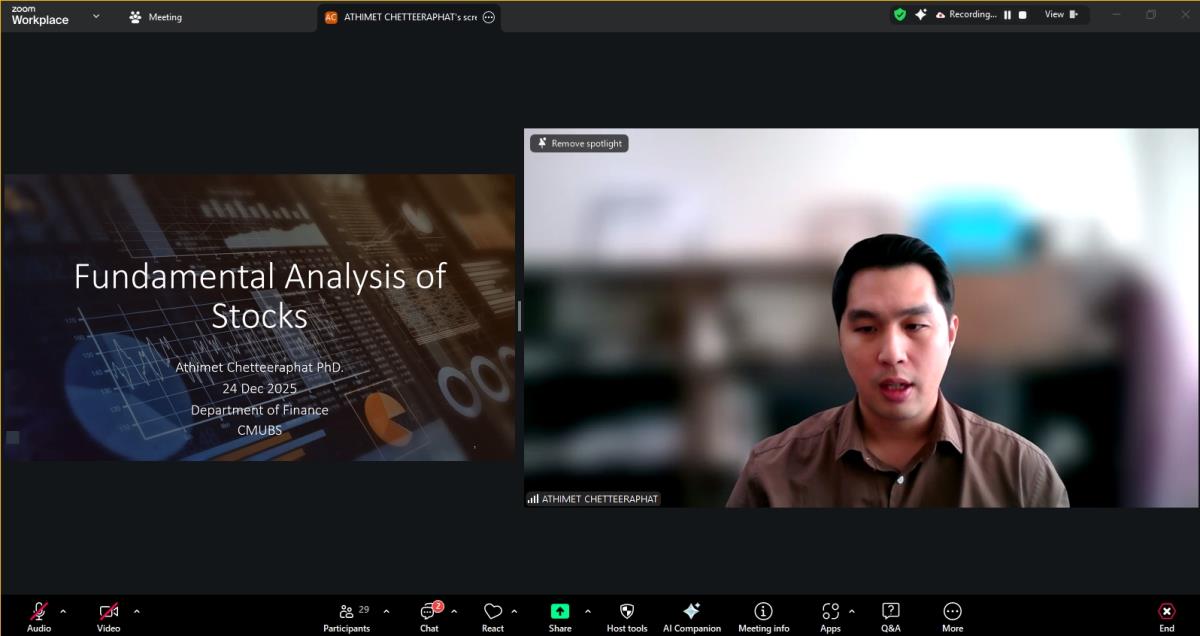
Task: Expand share options arrow next to Share
Action: coord(587,611)
